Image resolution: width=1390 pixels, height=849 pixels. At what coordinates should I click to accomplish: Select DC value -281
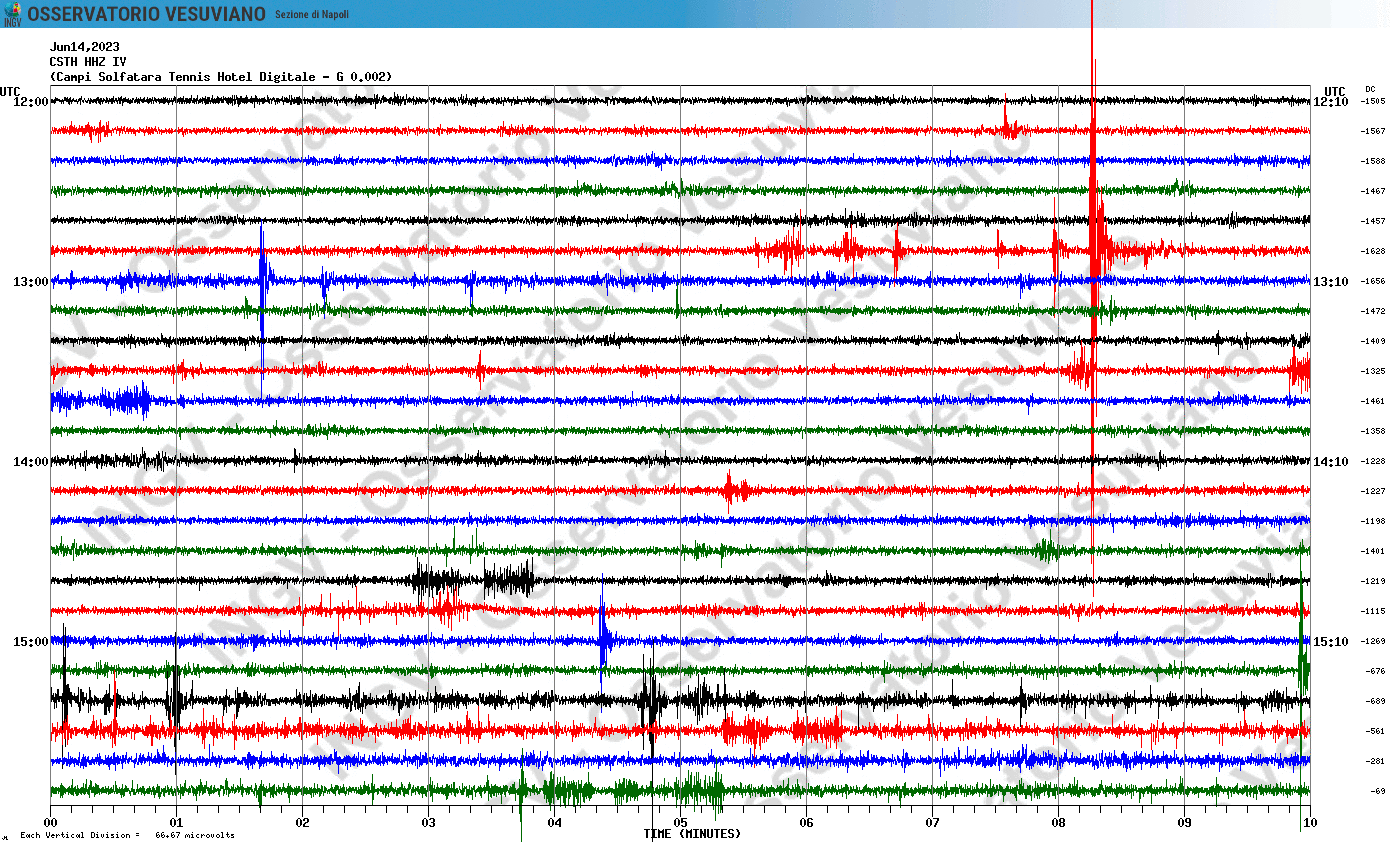tap(1374, 761)
